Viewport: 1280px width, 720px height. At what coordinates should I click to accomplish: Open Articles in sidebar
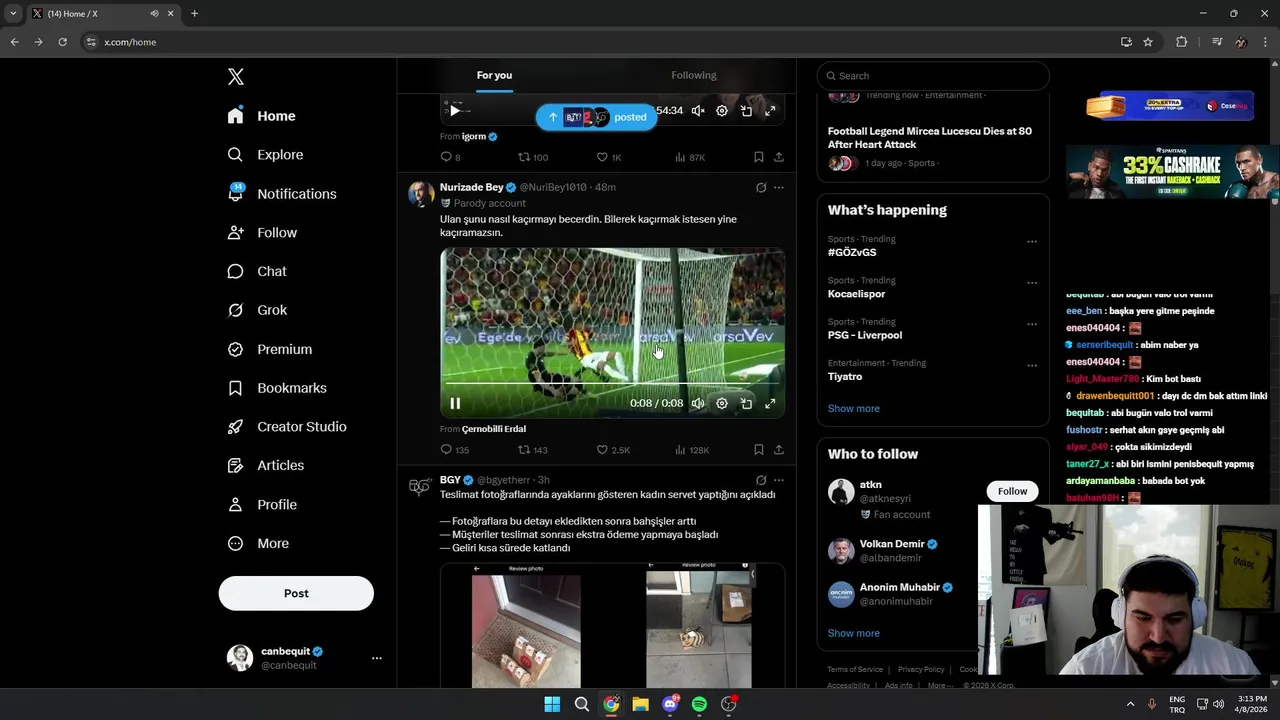tap(266, 466)
